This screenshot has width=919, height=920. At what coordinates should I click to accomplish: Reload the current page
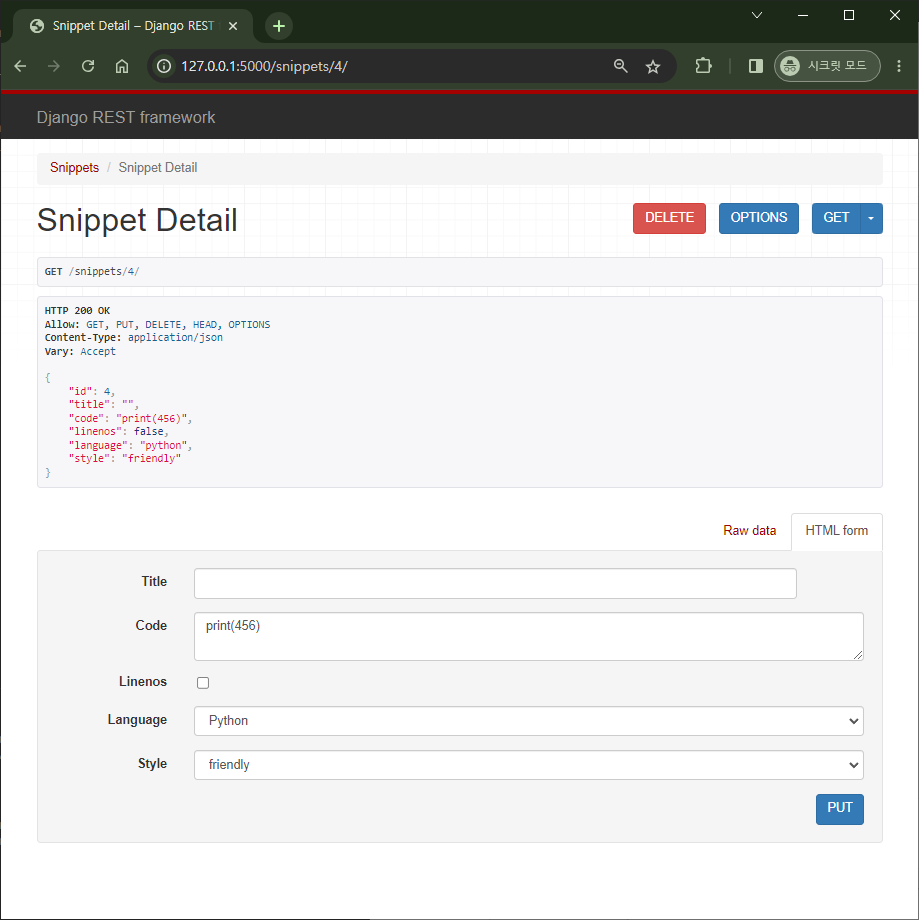coord(88,66)
